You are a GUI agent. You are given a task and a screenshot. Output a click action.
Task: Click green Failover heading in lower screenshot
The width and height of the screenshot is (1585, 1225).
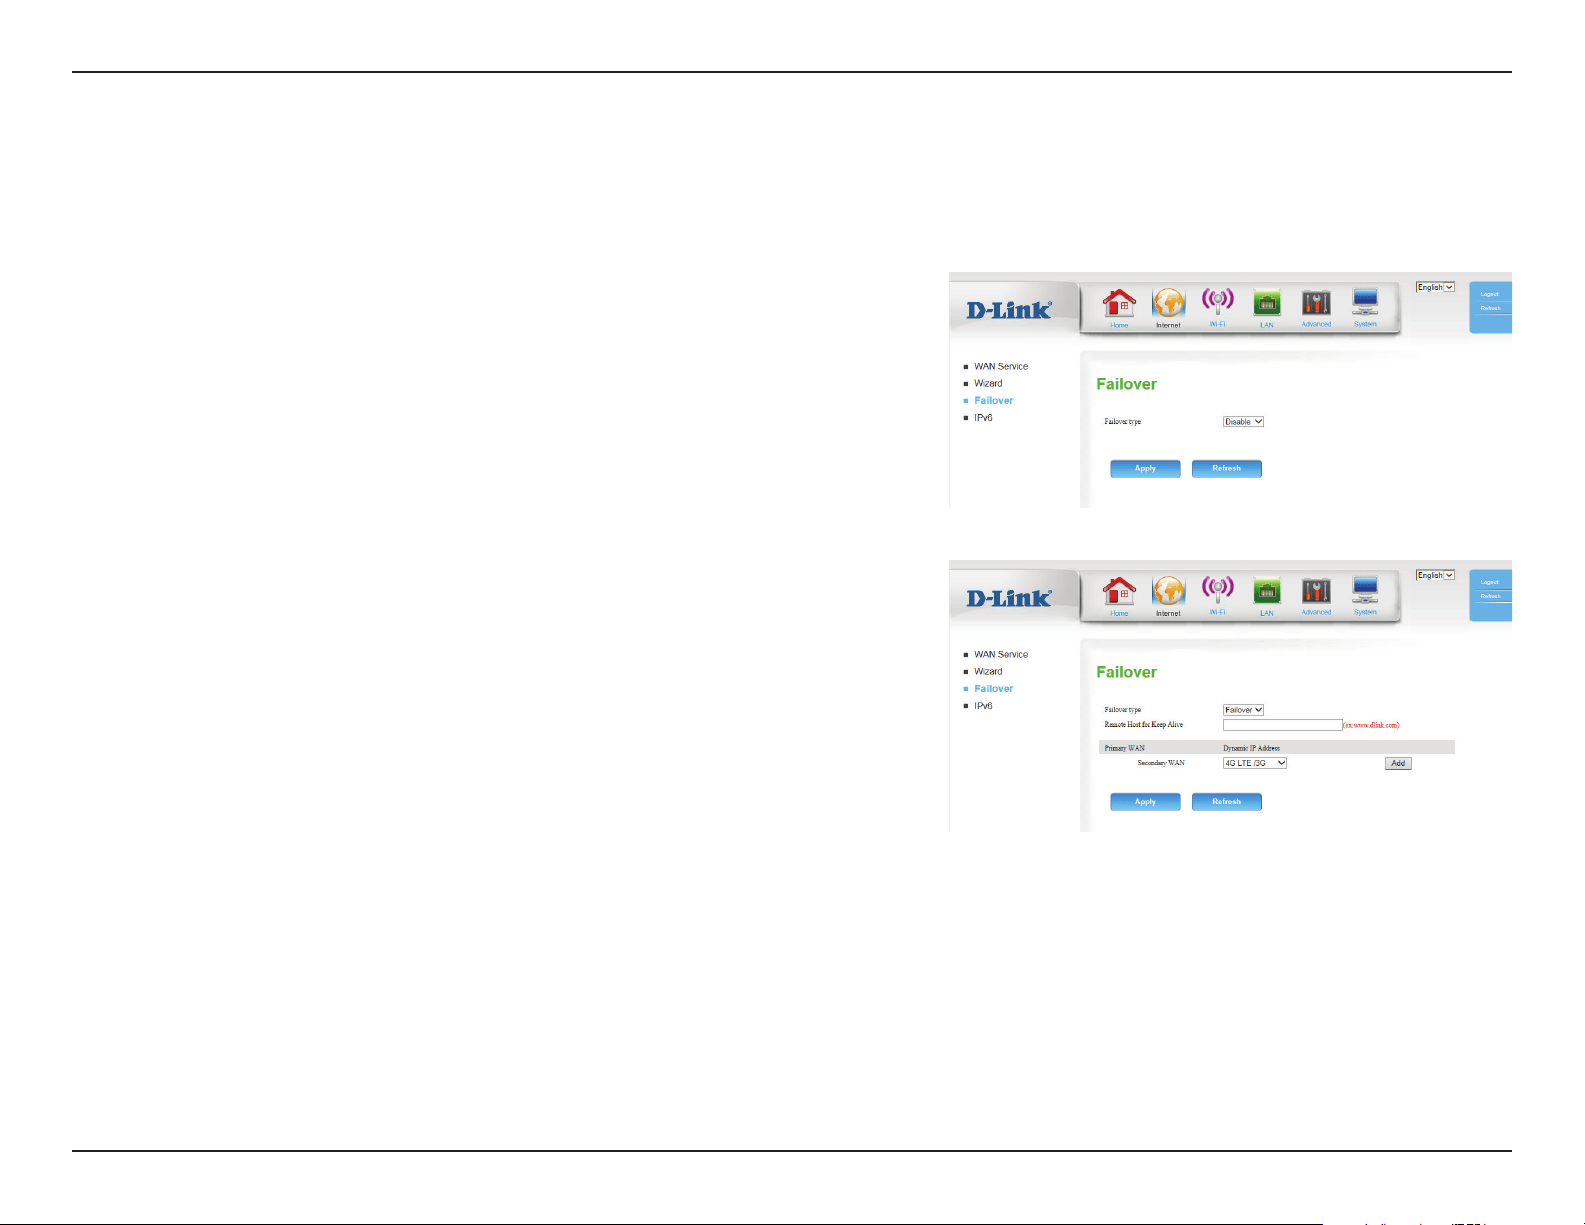click(1126, 672)
